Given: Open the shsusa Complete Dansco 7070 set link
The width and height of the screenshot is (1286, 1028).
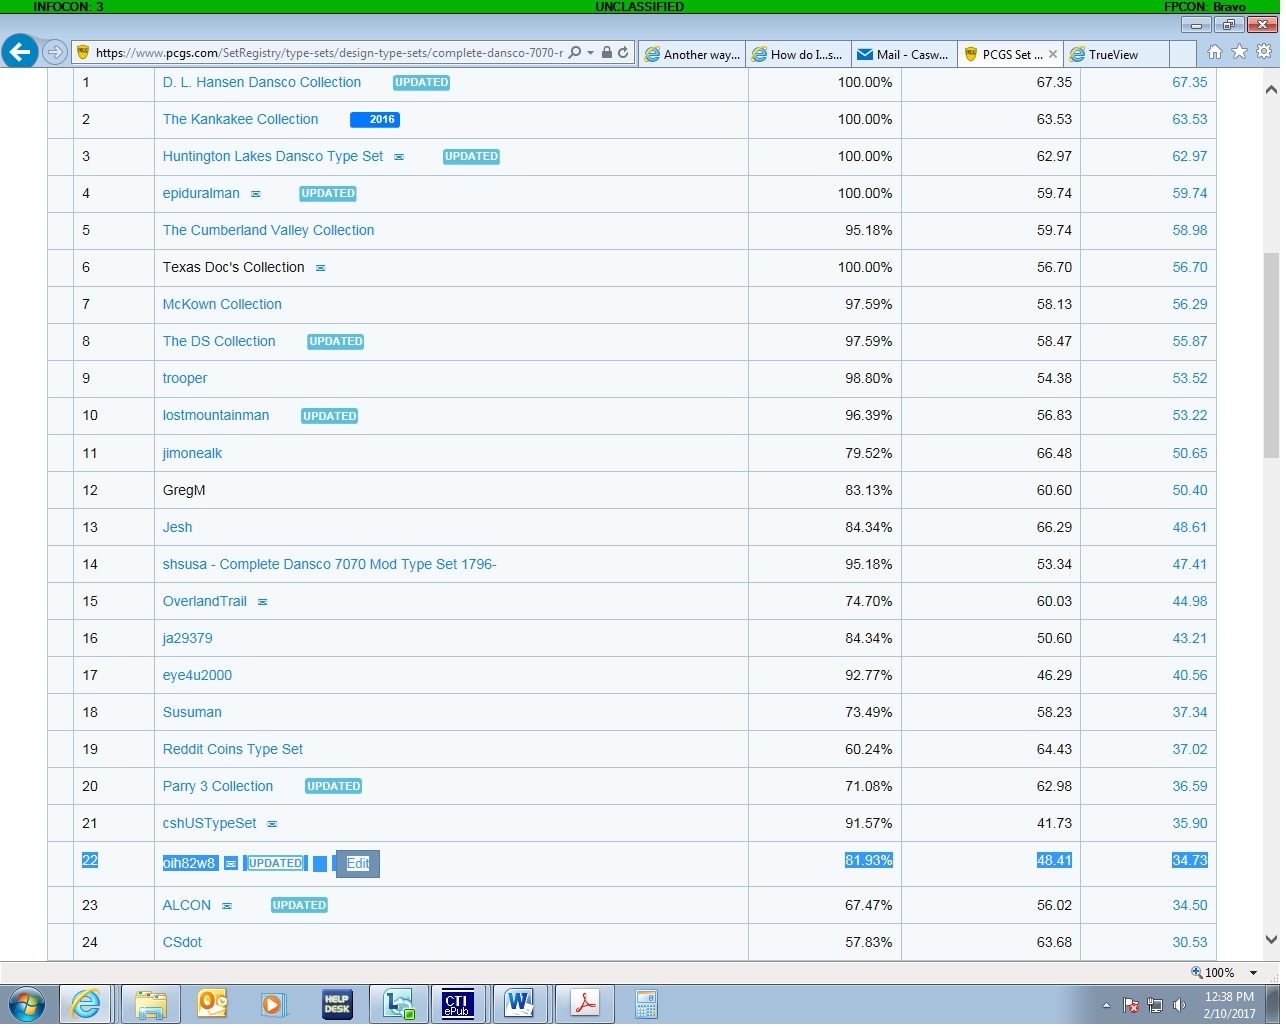Looking at the screenshot, I should pos(330,564).
